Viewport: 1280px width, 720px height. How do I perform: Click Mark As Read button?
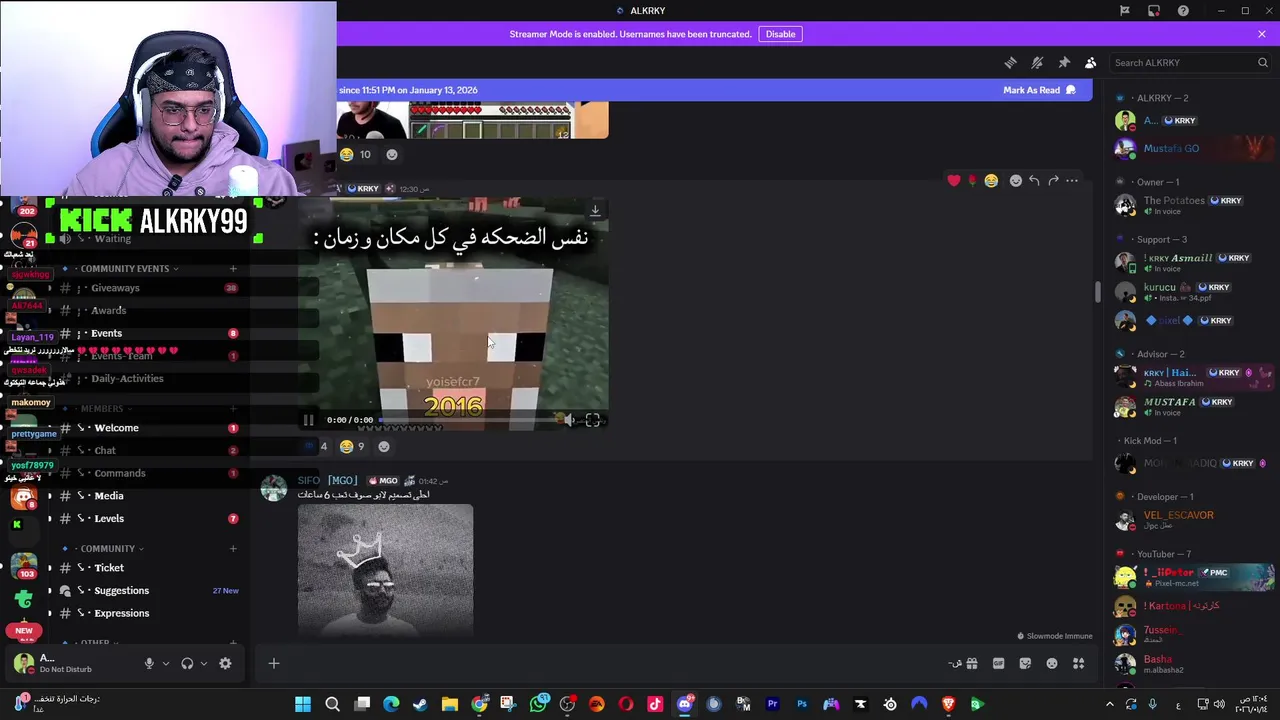[x=1039, y=90]
